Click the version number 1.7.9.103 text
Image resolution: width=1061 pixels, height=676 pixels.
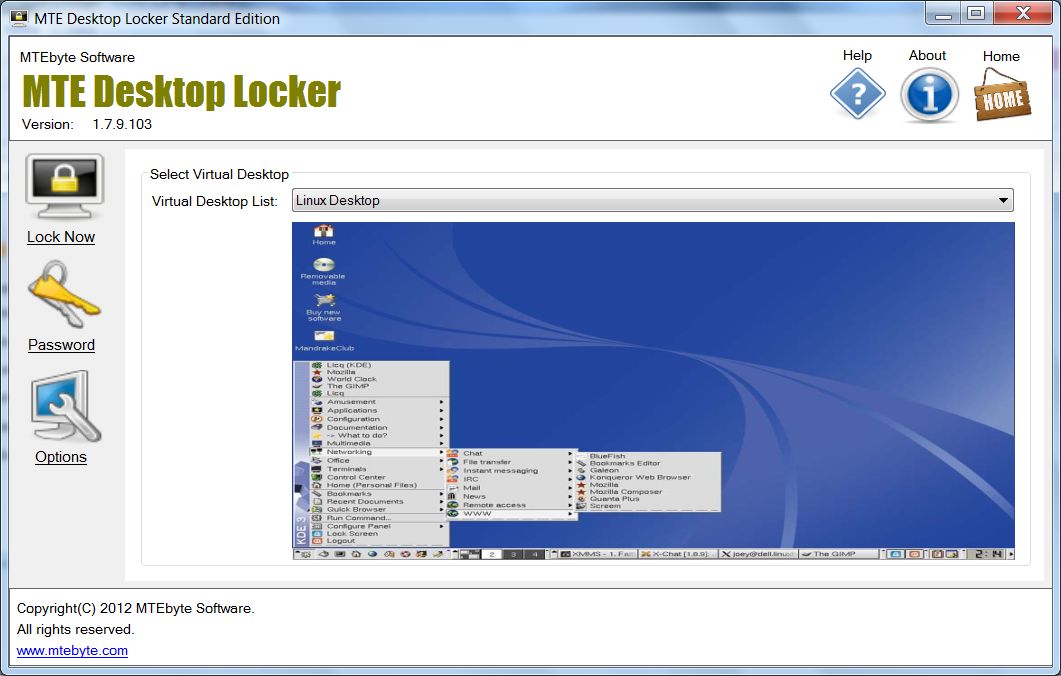(122, 125)
